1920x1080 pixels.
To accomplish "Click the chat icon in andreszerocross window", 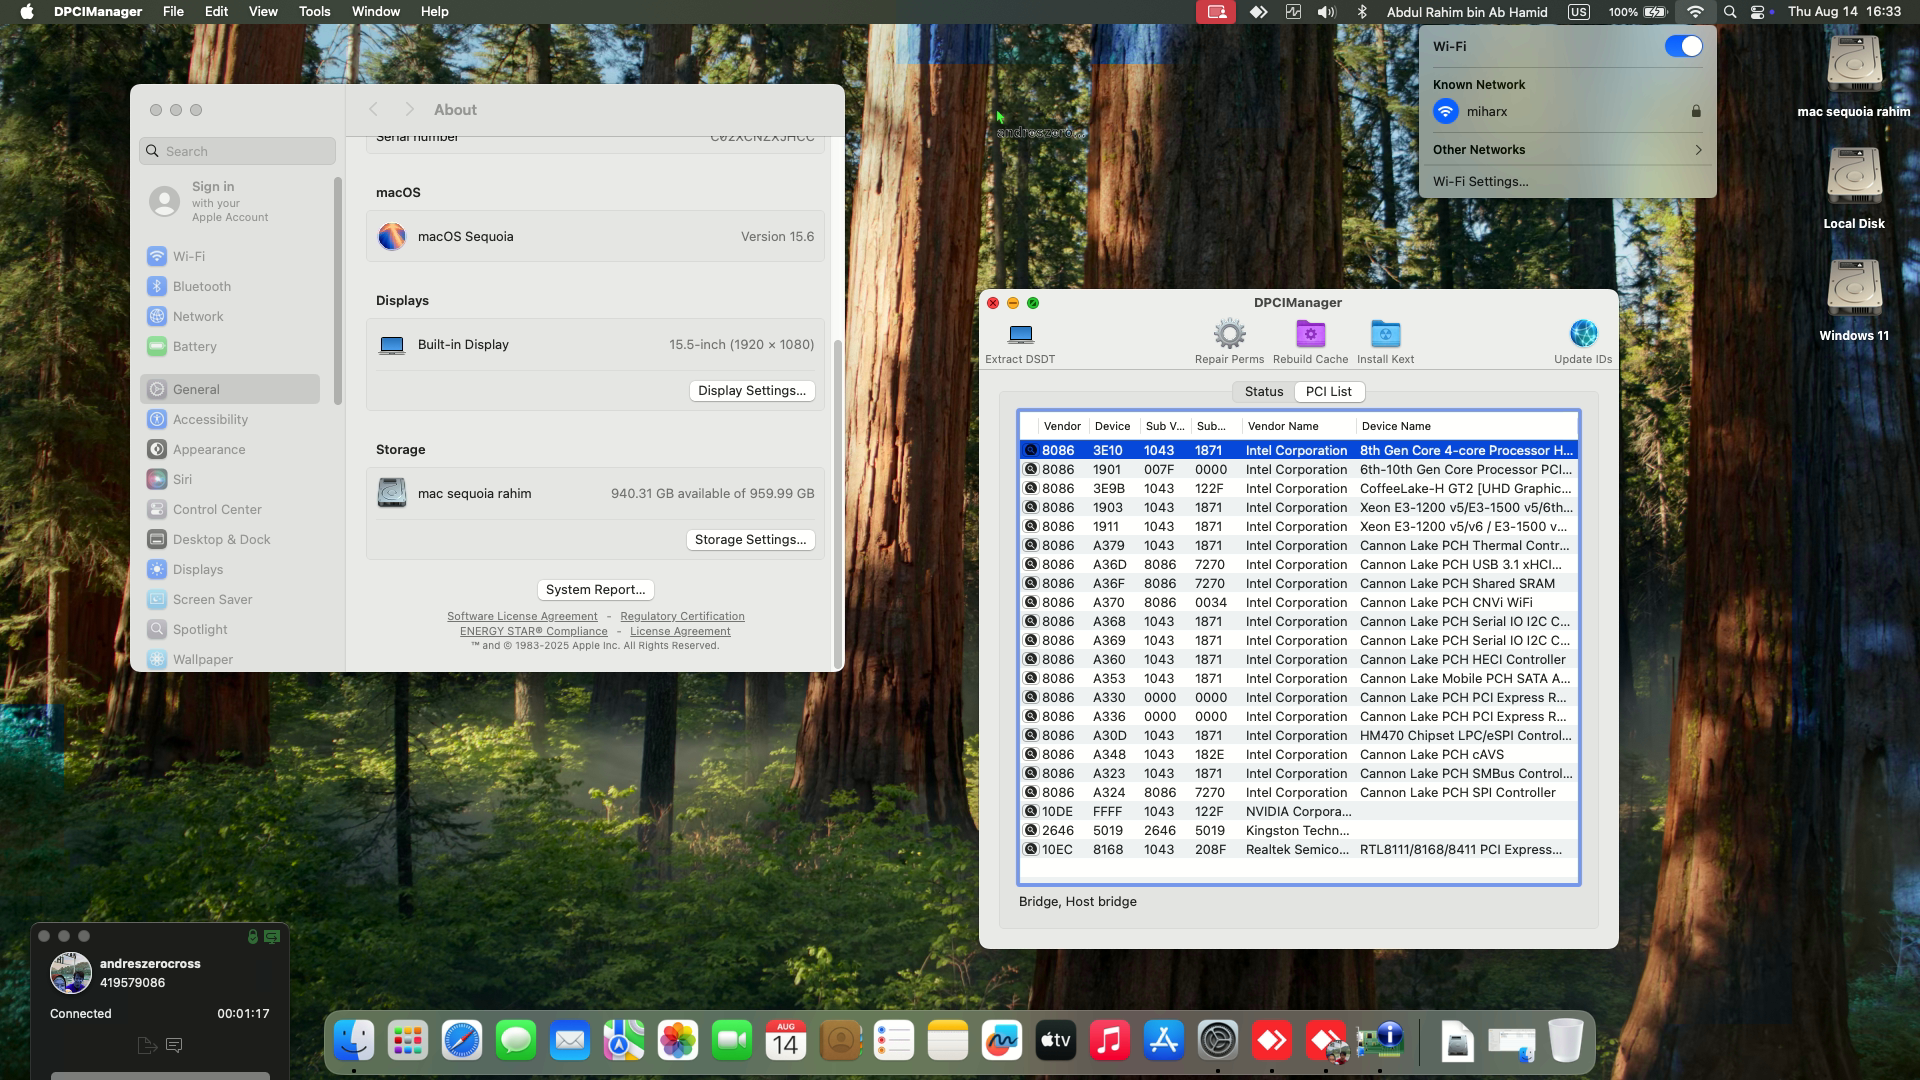I will click(x=174, y=1046).
